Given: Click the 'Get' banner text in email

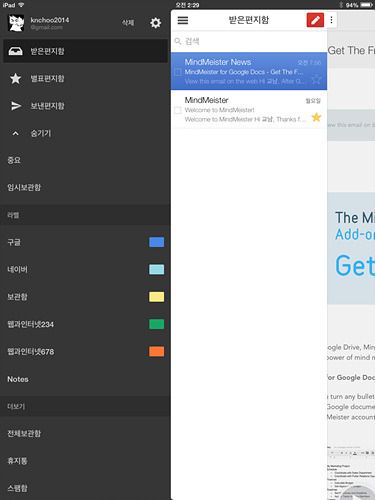Looking at the screenshot, I should [x=355, y=266].
